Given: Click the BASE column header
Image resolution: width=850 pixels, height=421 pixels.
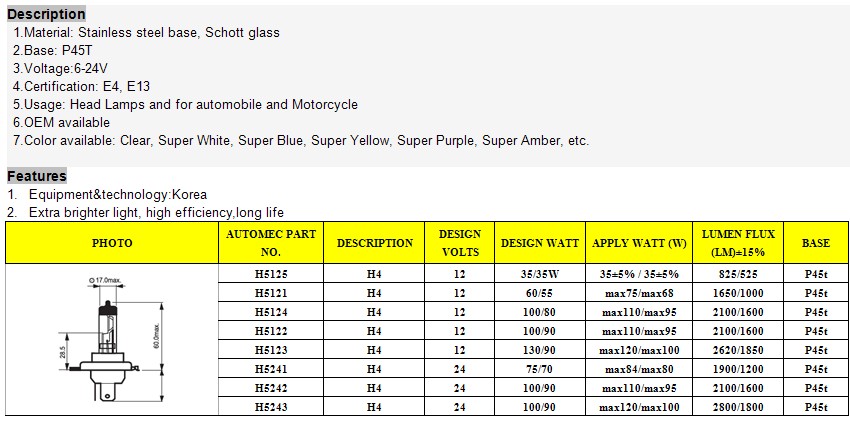Looking at the screenshot, I should 816,243.
